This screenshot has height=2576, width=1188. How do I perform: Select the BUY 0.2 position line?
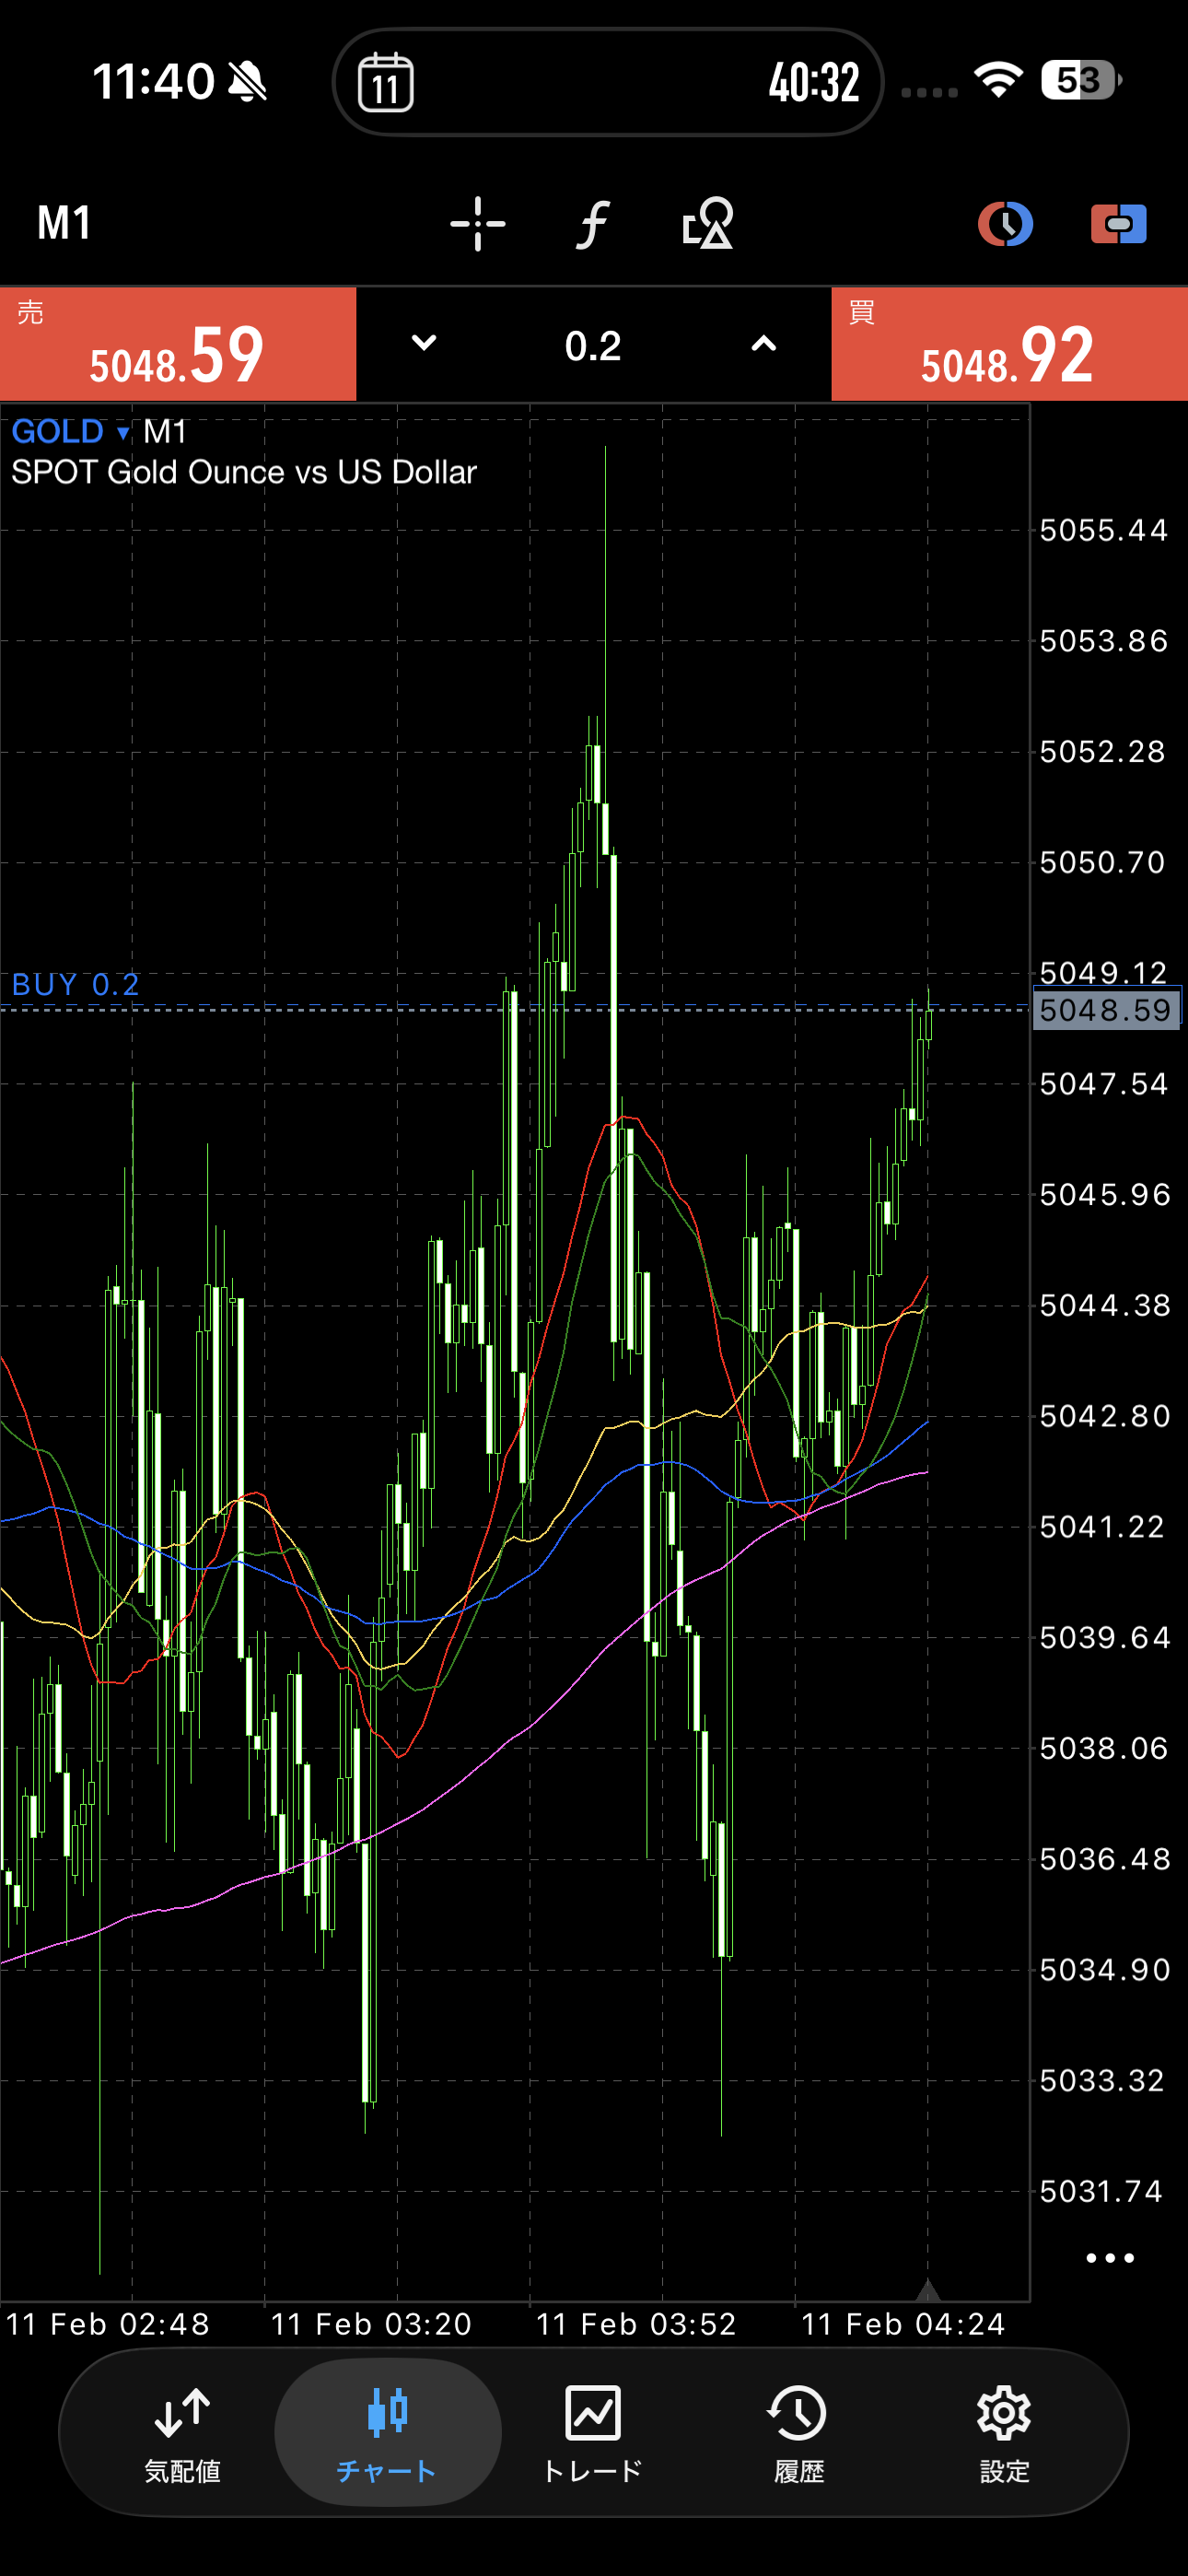click(76, 986)
